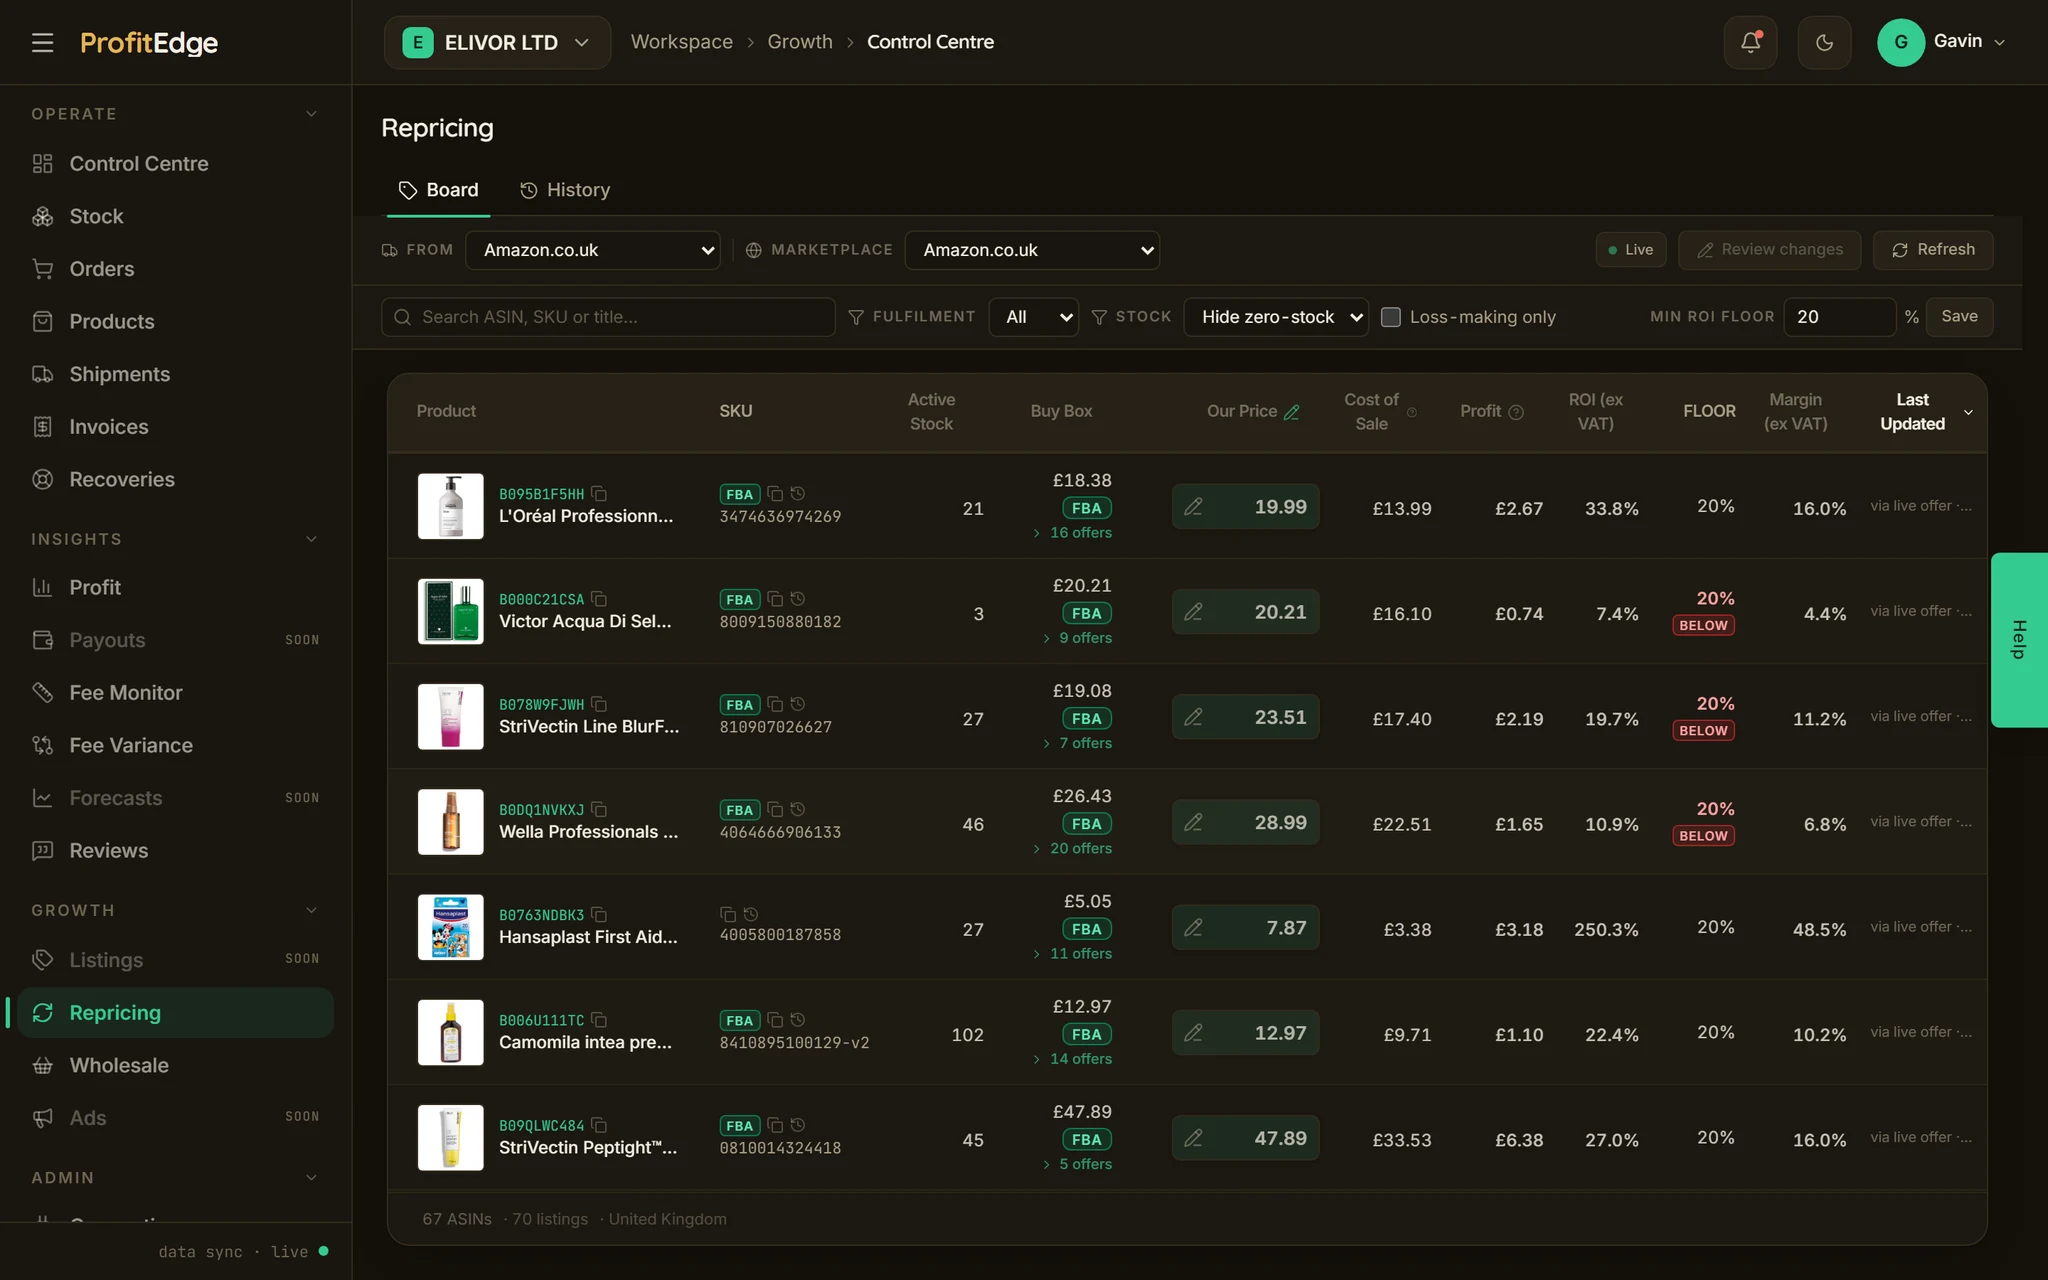2048x1280 pixels.
Task: Copy ASIN B0763NDBK3 icon
Action: point(599,915)
